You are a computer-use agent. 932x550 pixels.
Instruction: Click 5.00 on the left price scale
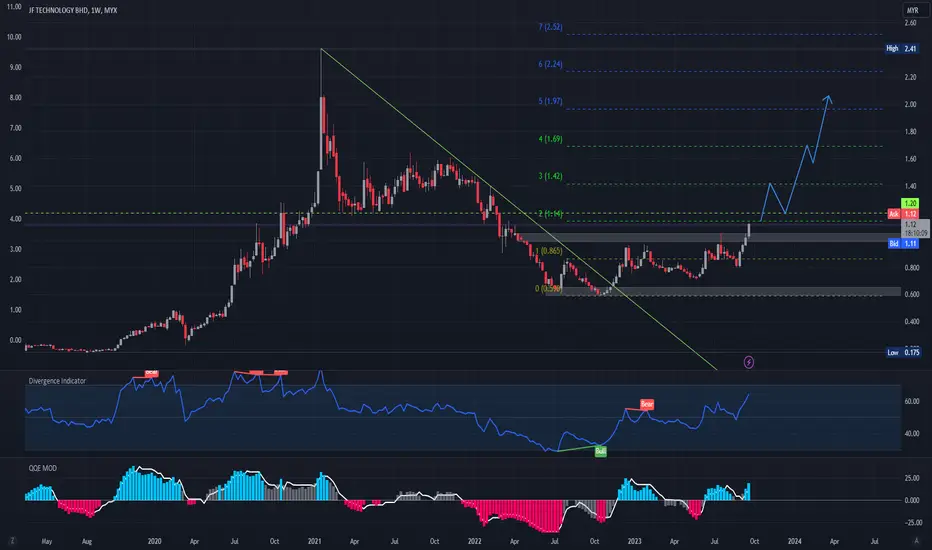click(x=15, y=188)
